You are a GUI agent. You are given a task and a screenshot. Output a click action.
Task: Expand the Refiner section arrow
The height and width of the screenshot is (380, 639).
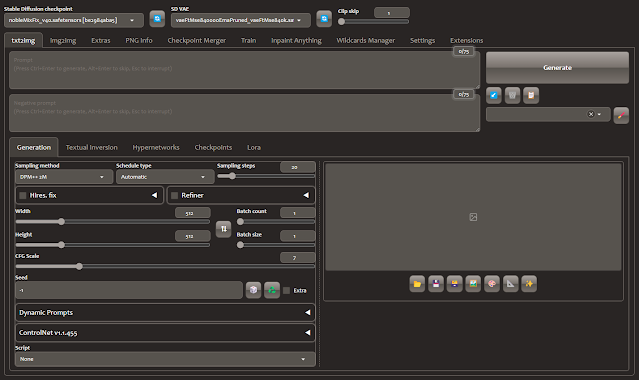point(306,195)
